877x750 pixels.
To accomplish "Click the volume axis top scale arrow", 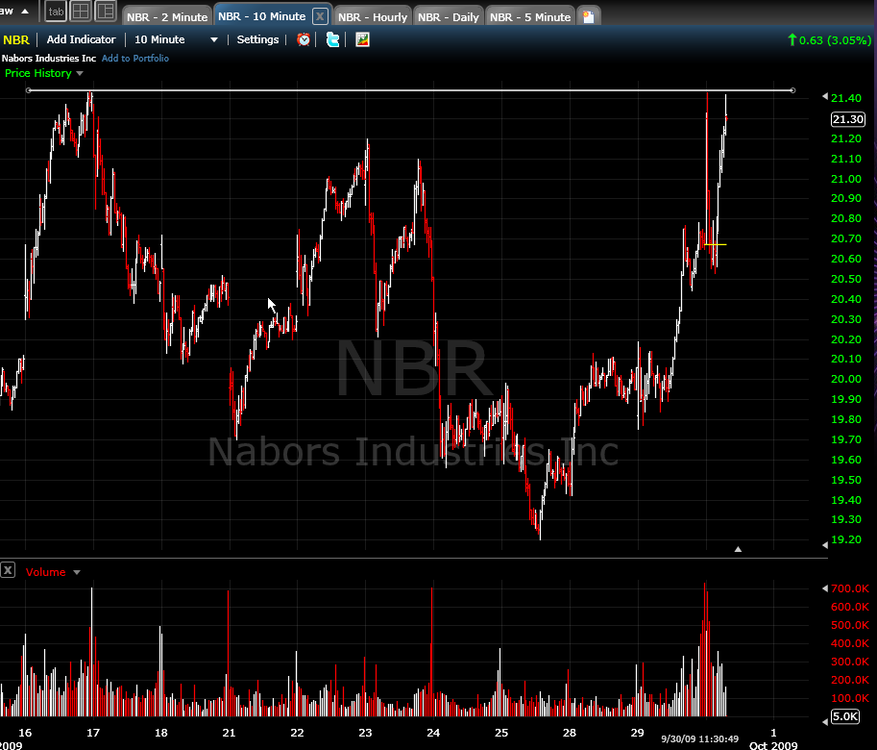I will (825, 588).
